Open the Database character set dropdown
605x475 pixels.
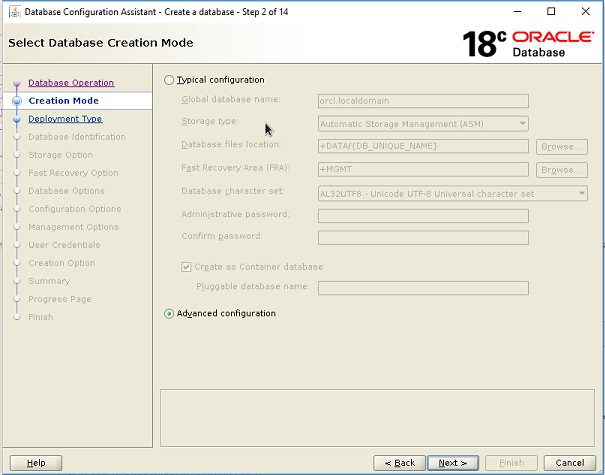tap(453, 194)
